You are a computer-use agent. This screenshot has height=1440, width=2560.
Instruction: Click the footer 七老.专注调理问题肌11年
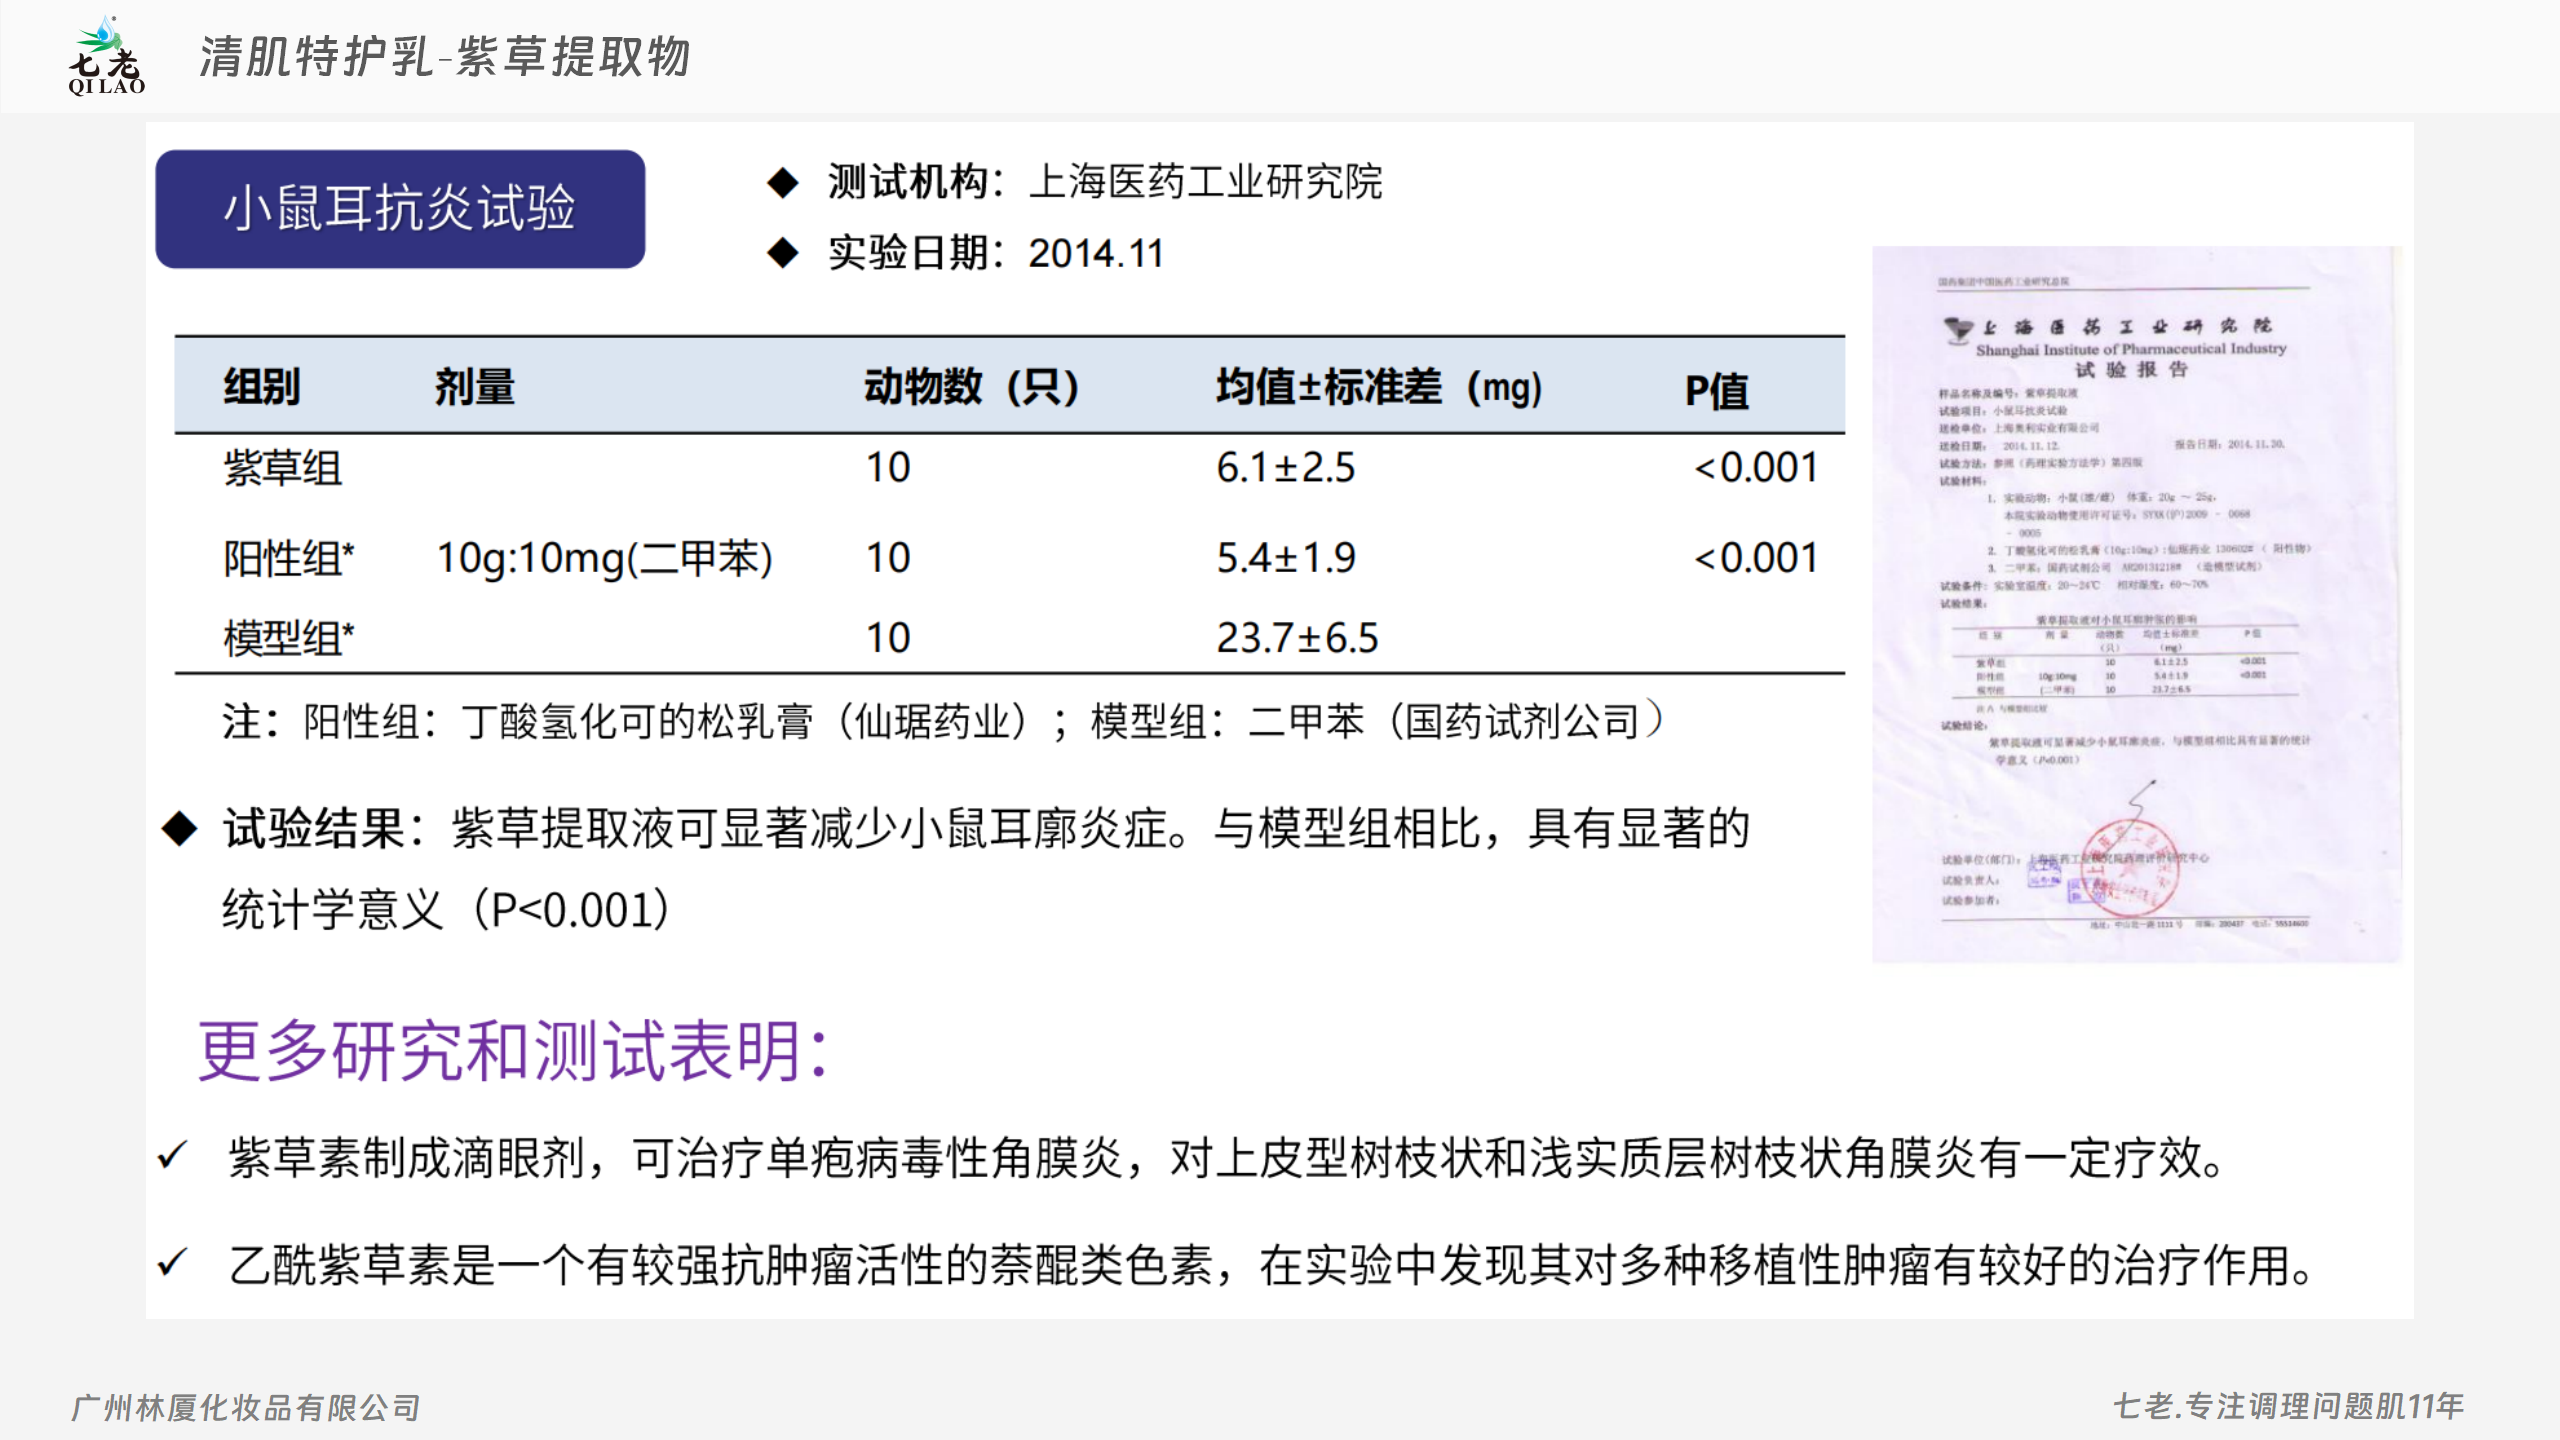pos(2289,1406)
